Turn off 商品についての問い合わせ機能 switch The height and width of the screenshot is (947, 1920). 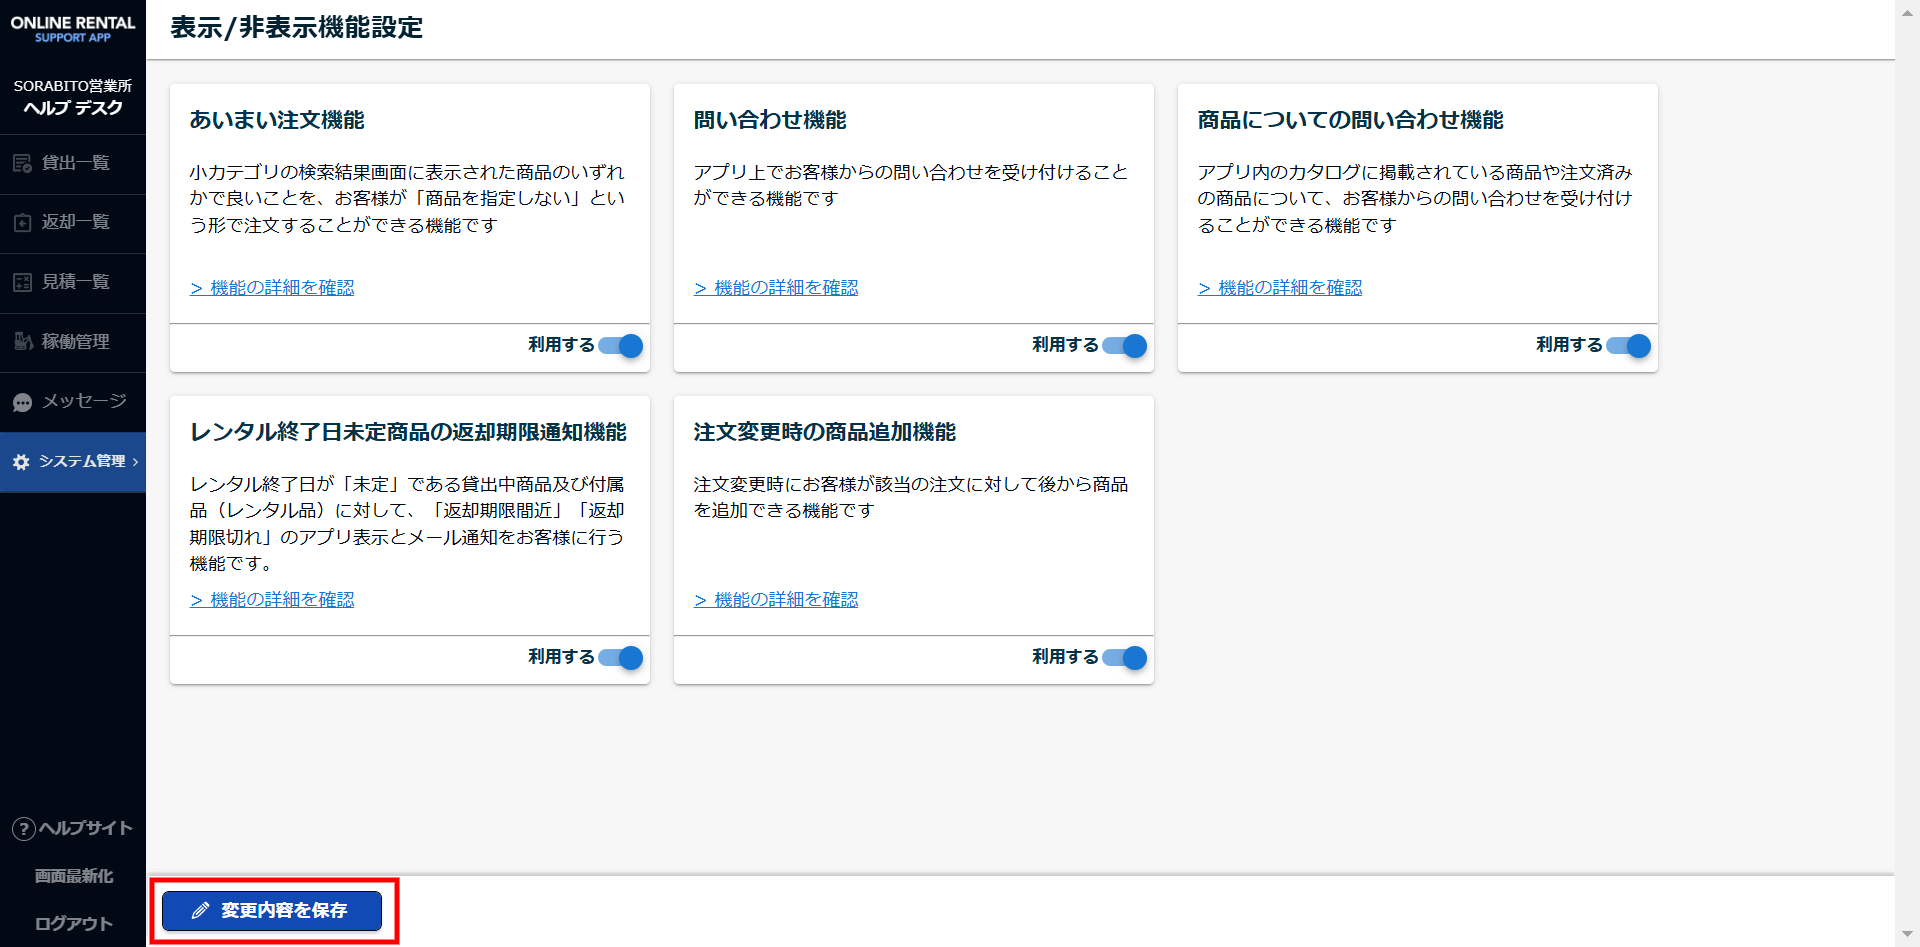pos(1630,346)
